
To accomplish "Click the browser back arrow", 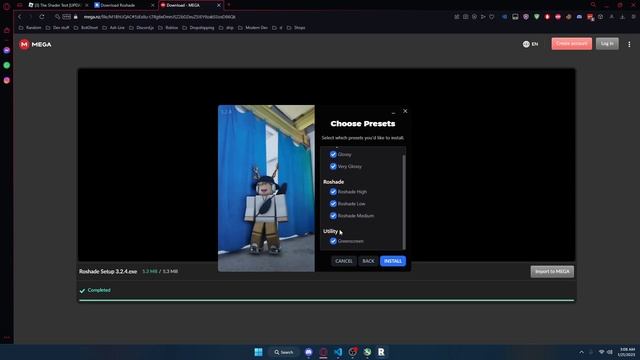I will 19,17.
